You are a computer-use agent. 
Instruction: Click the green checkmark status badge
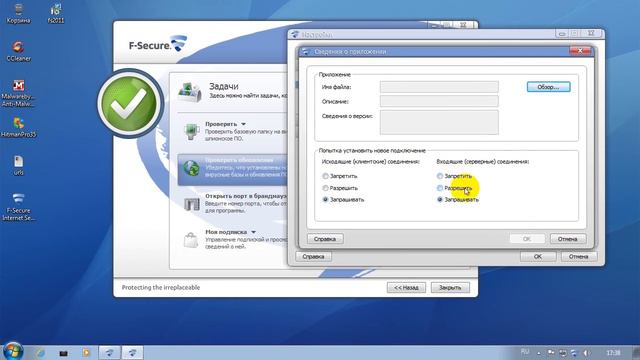pyautogui.click(x=130, y=103)
